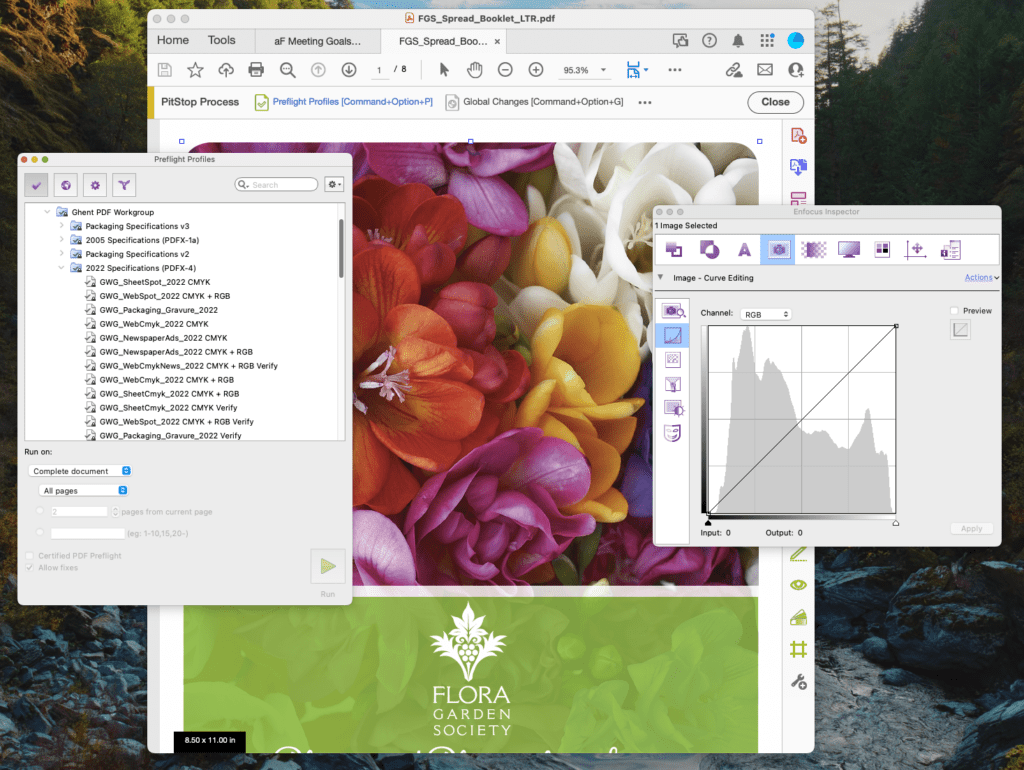Click Apply in Enfocus Inspector
Viewport: 1024px width, 770px height.
971,528
